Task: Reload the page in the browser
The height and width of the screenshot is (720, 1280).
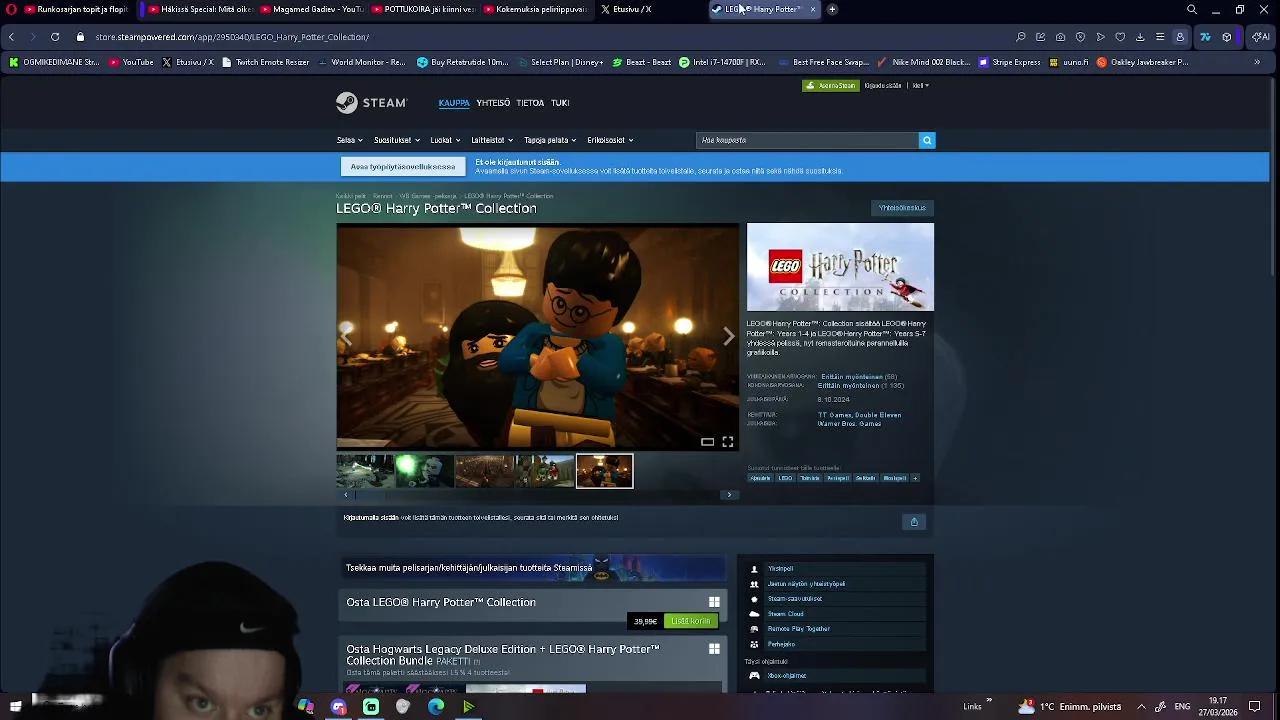Action: coord(55,37)
